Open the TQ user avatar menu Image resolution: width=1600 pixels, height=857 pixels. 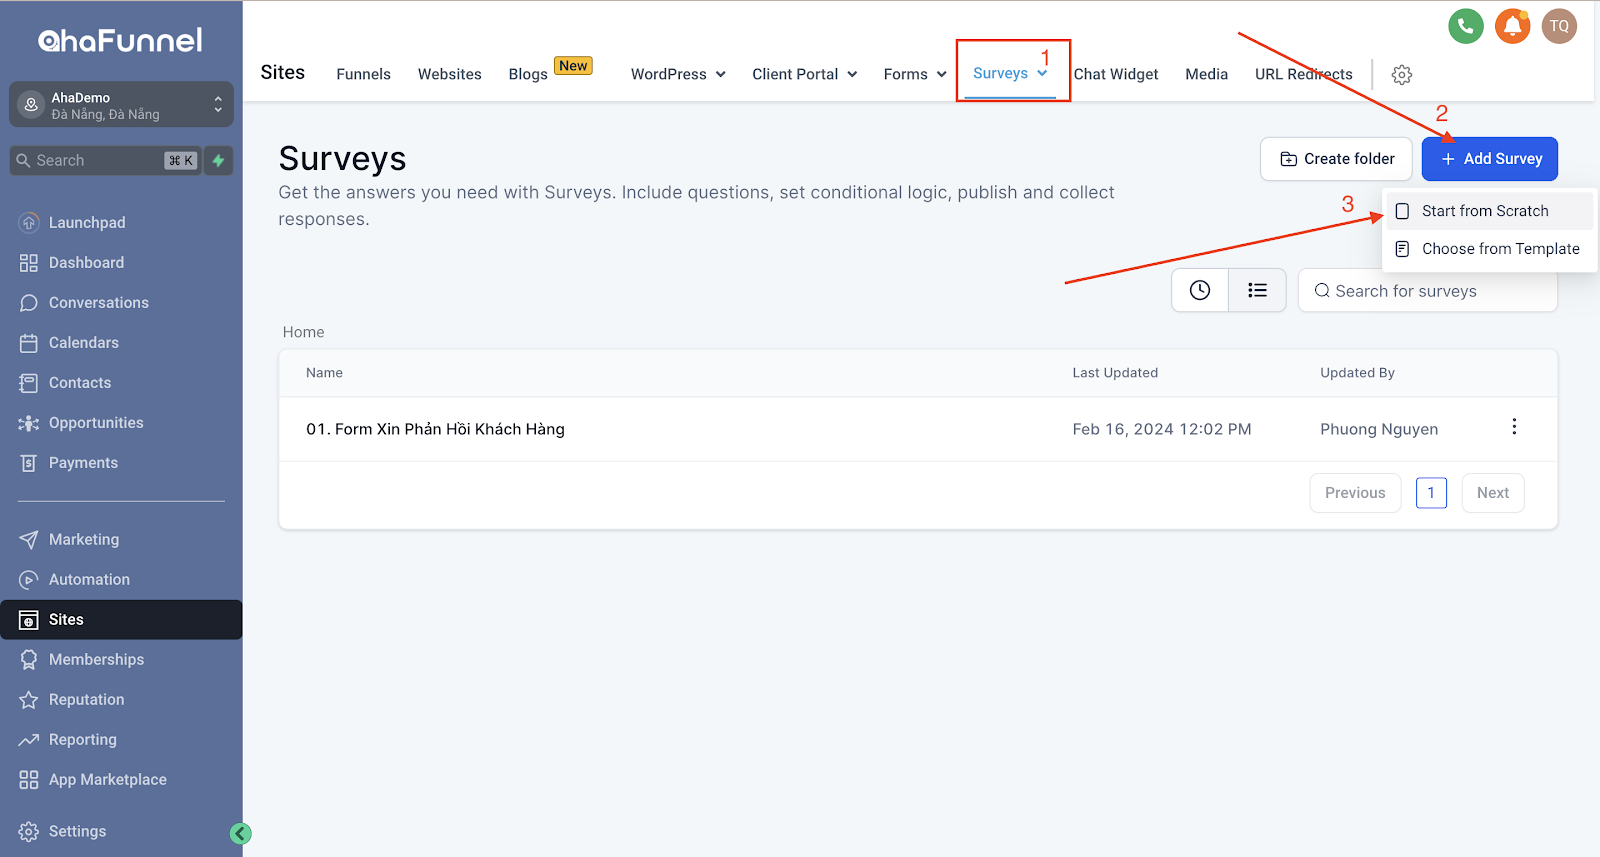click(x=1559, y=26)
